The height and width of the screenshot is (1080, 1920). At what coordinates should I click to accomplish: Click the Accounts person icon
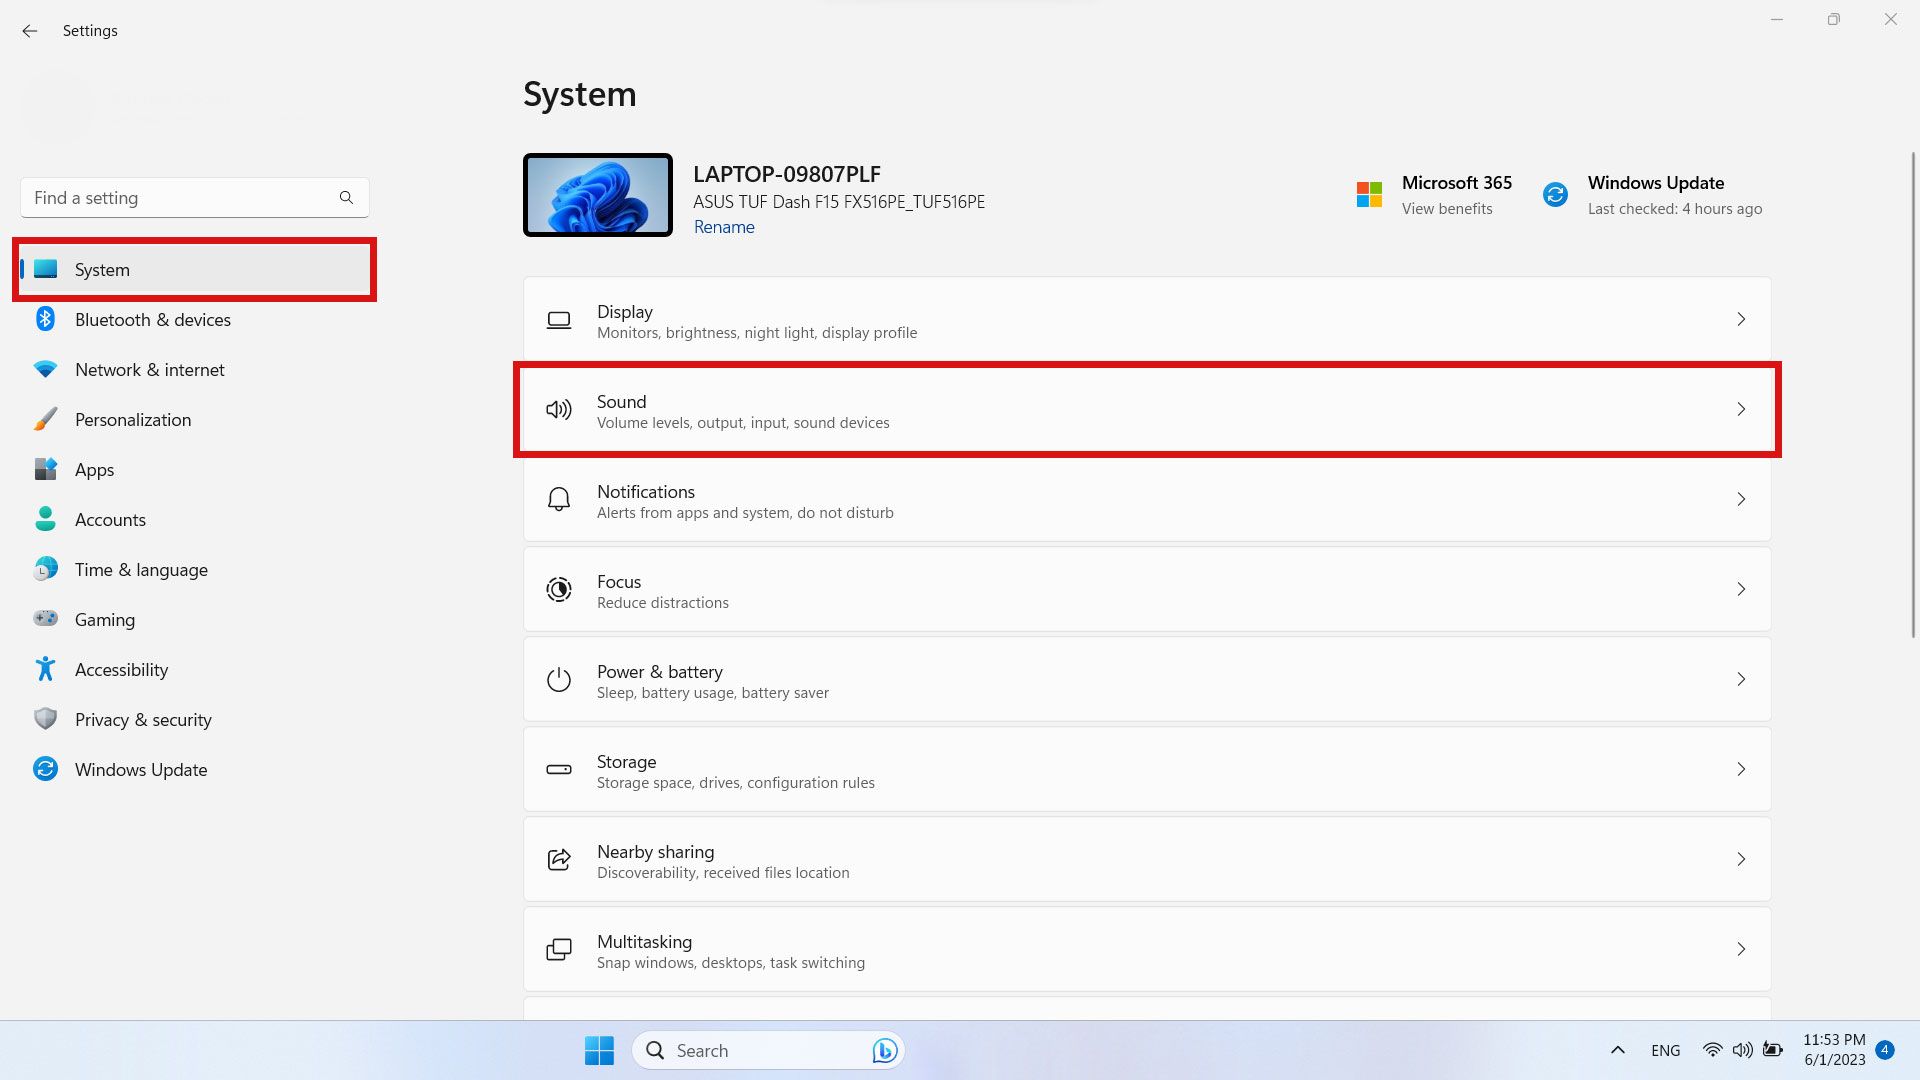click(x=46, y=519)
